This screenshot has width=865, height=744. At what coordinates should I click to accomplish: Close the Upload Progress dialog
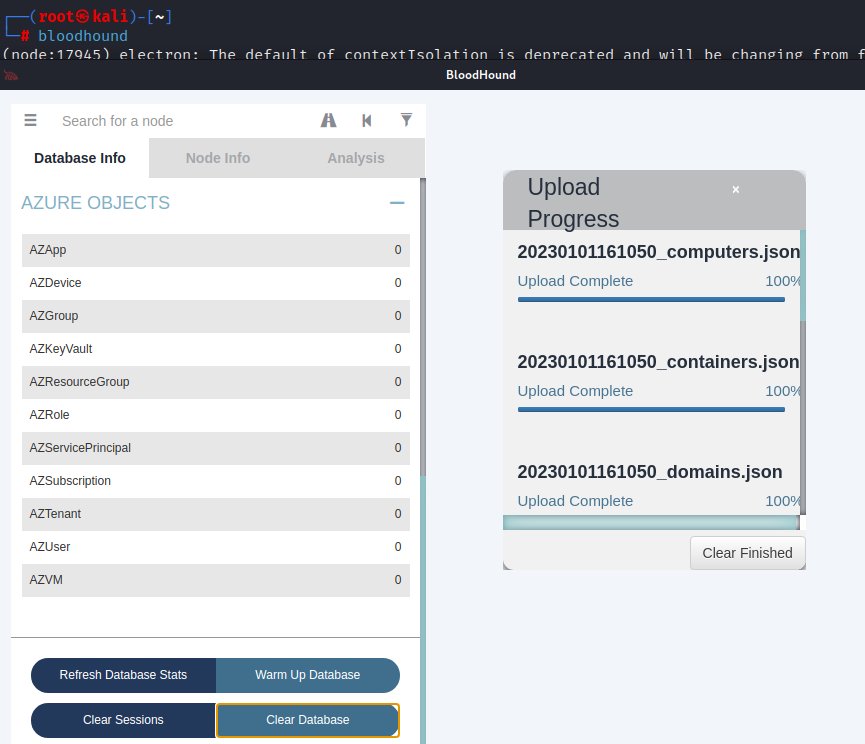[x=735, y=190]
